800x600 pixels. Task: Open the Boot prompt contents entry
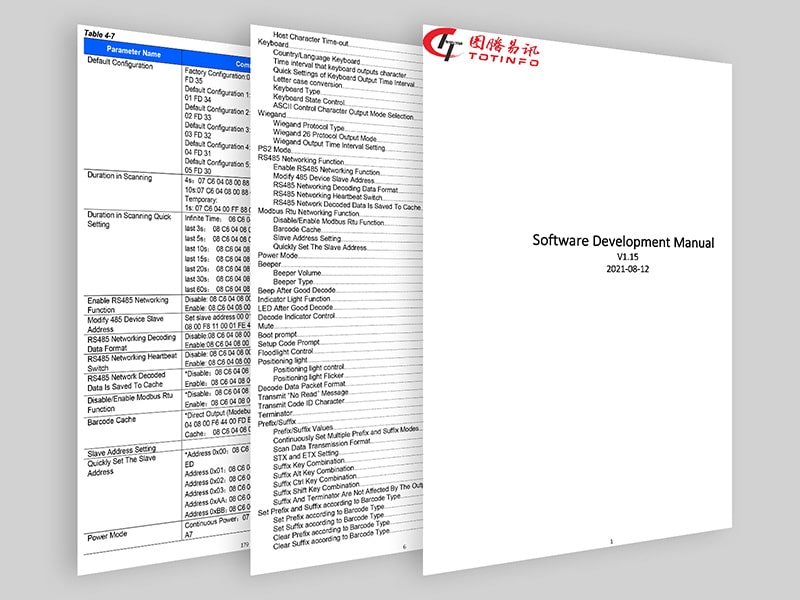pos(280,331)
